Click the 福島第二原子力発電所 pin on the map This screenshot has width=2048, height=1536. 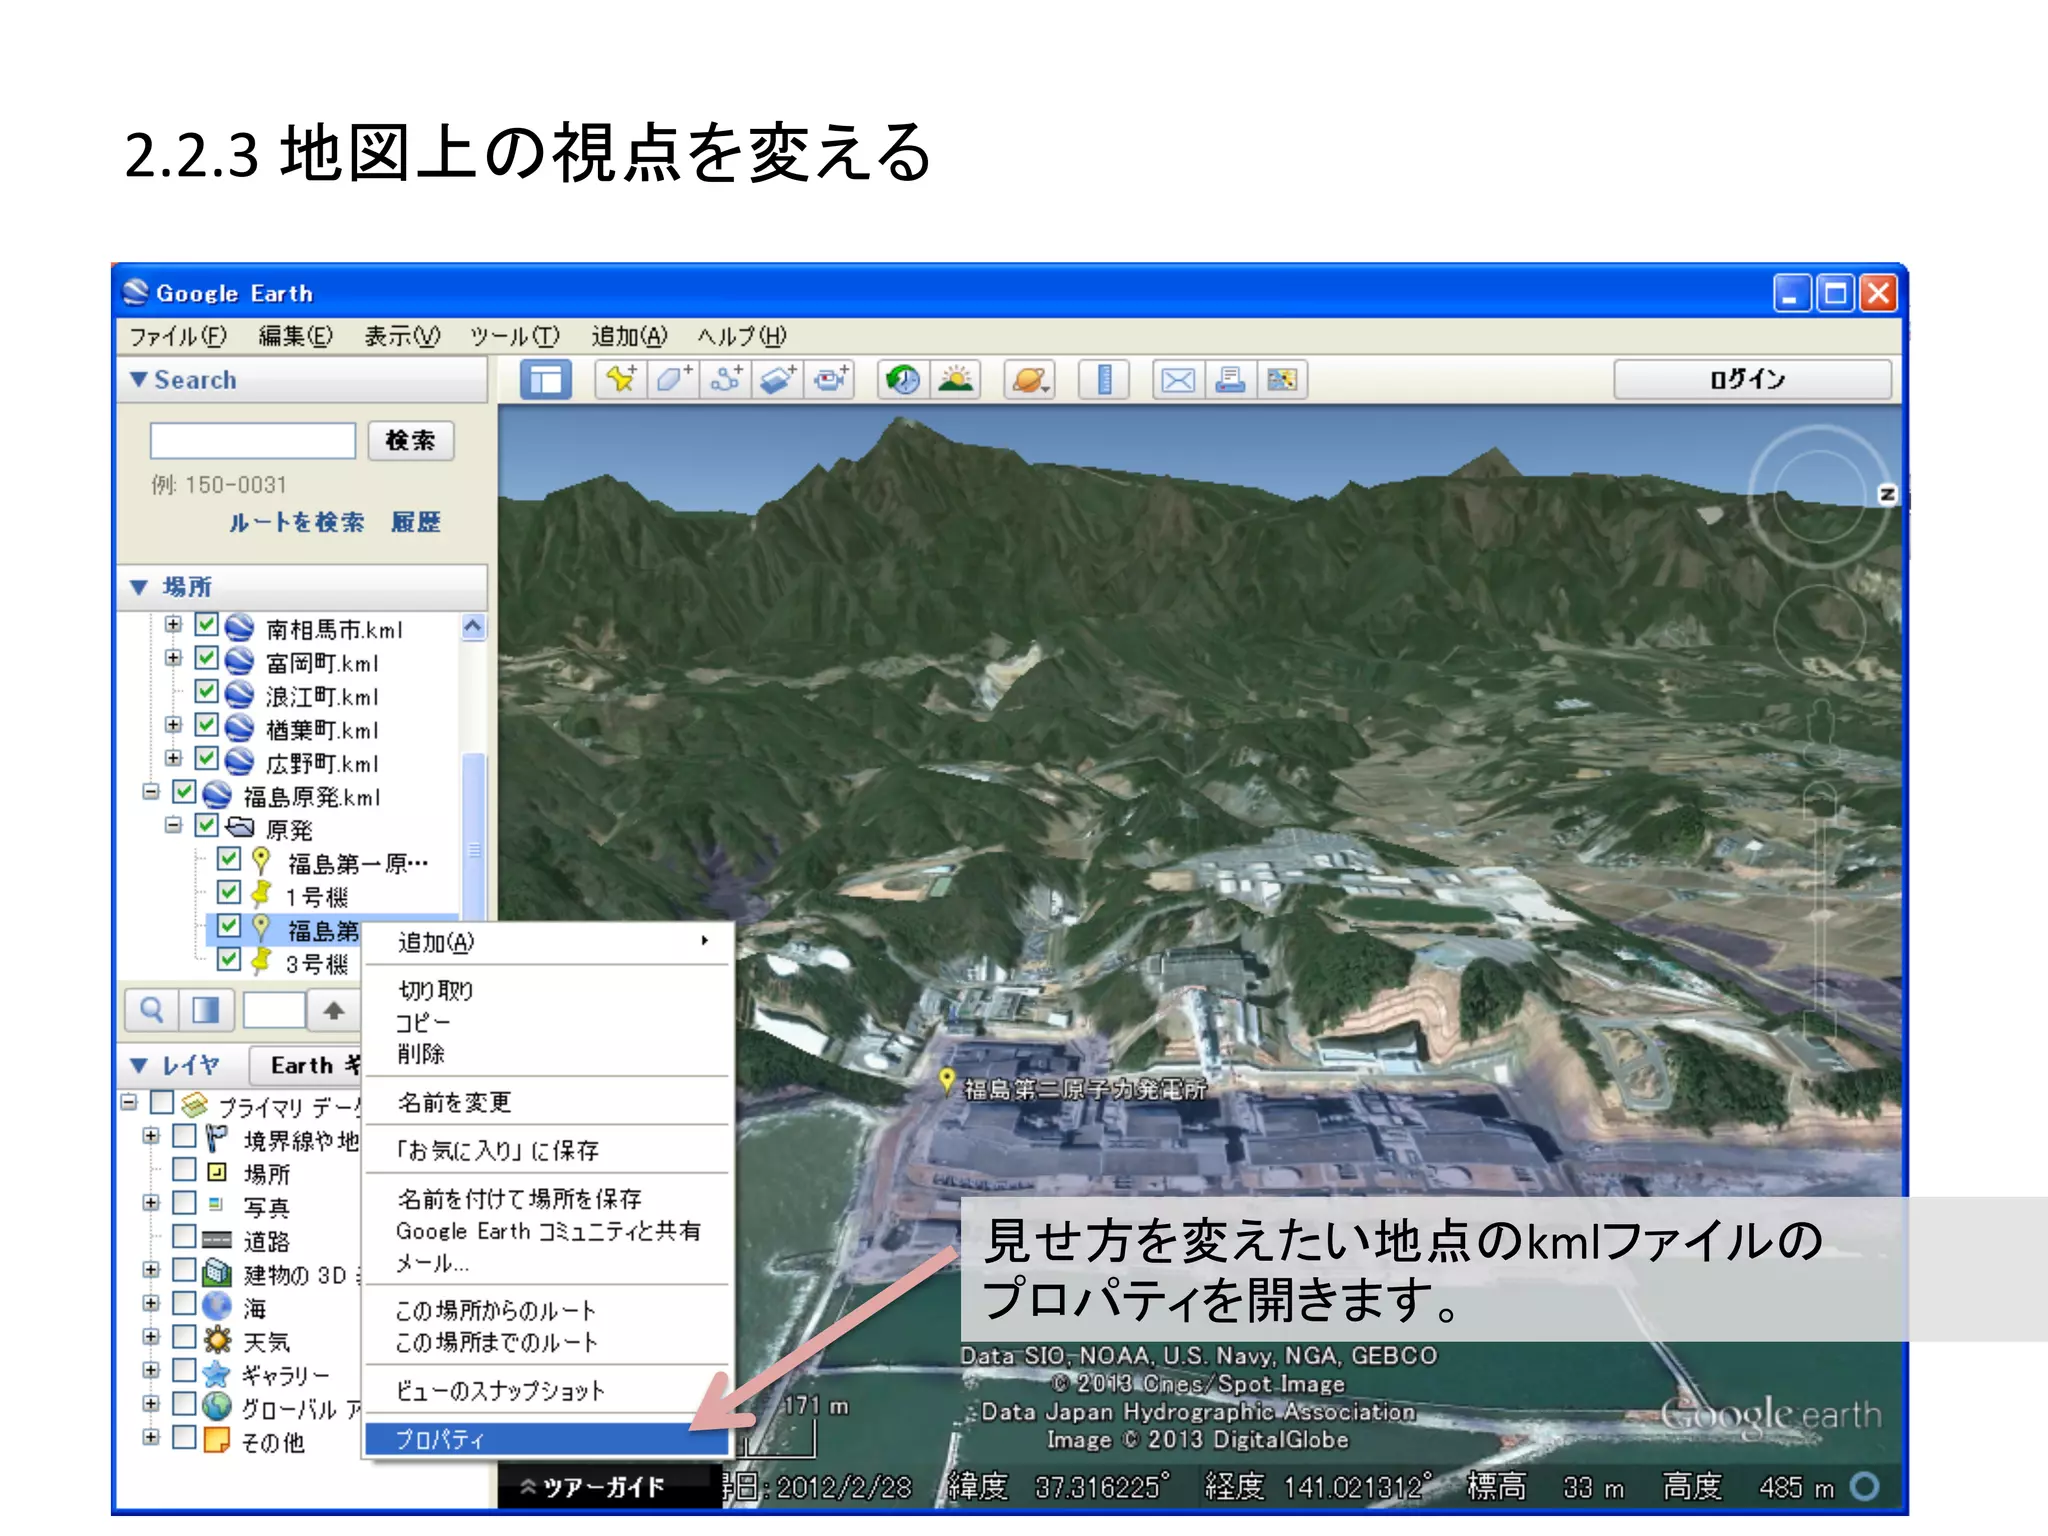click(x=946, y=1081)
